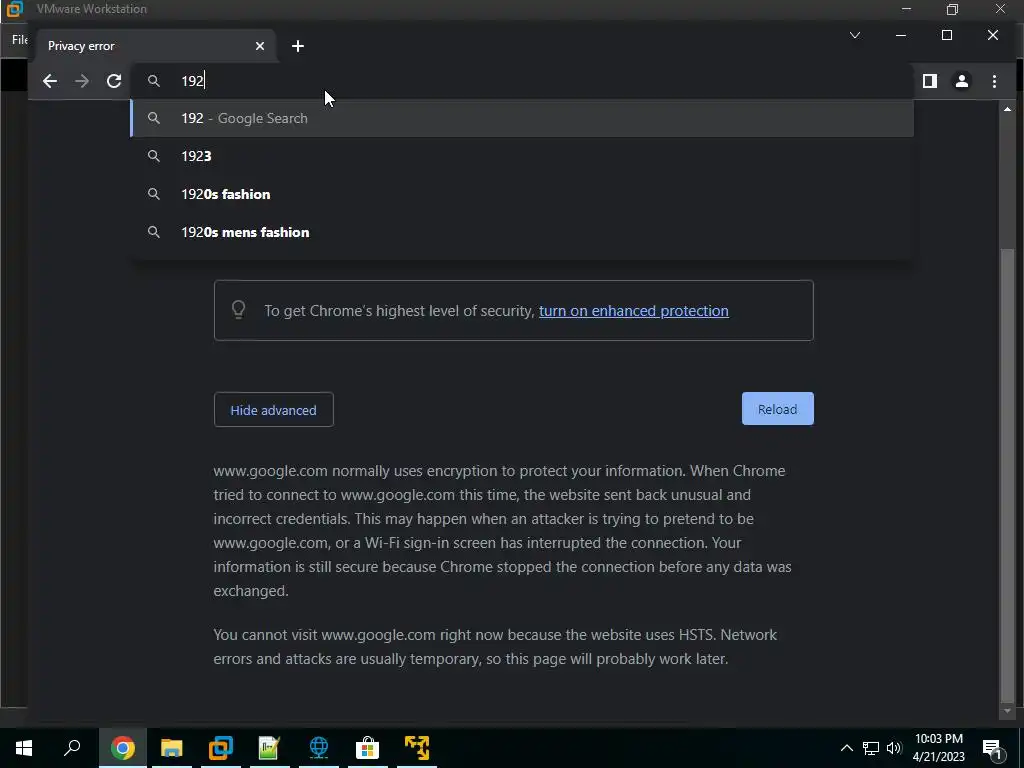Select '1920s mens fashion' suggestion
Screen dimensions: 1024x768
[x=522, y=232]
